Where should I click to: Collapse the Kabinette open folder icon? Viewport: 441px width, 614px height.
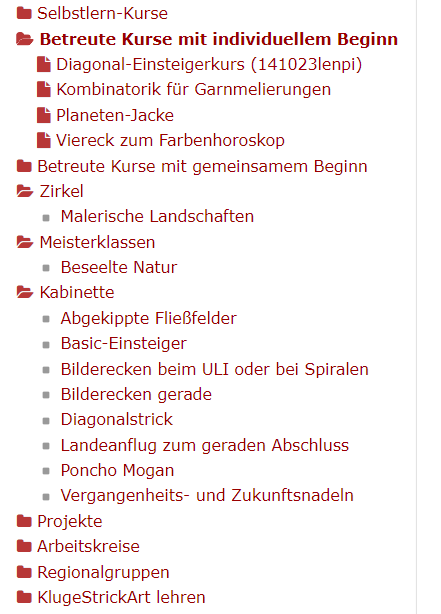(x=25, y=292)
